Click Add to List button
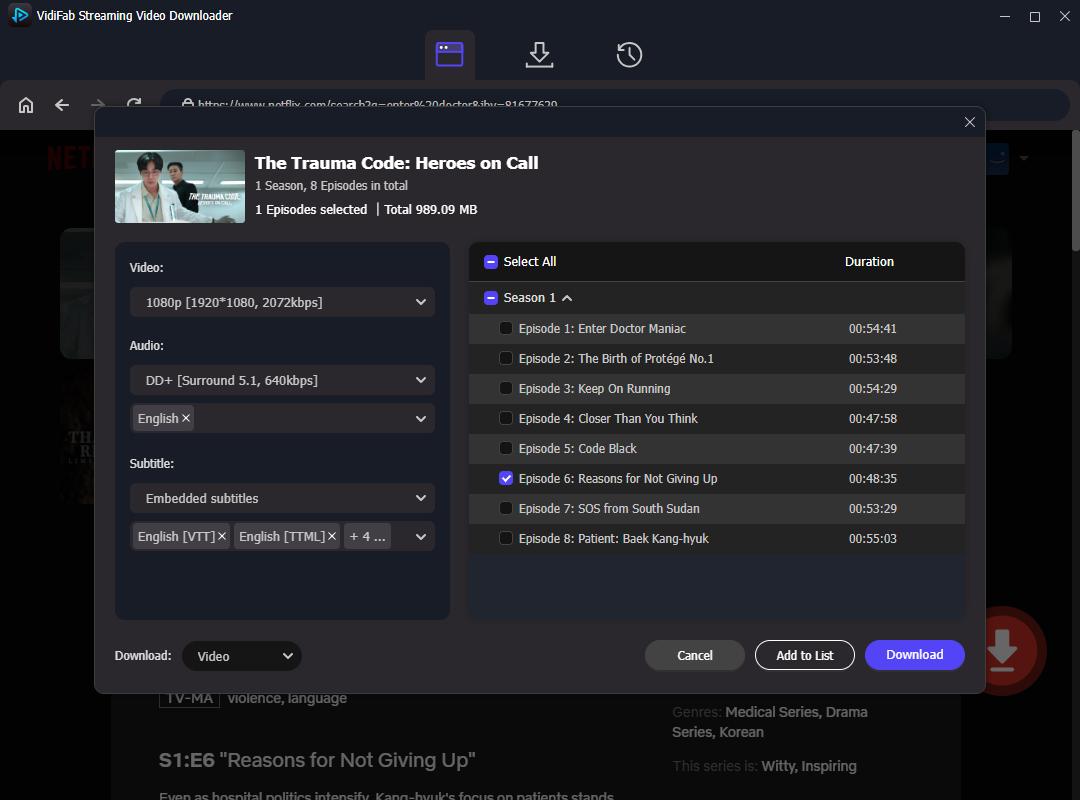This screenshot has width=1080, height=800. pyautogui.click(x=804, y=655)
